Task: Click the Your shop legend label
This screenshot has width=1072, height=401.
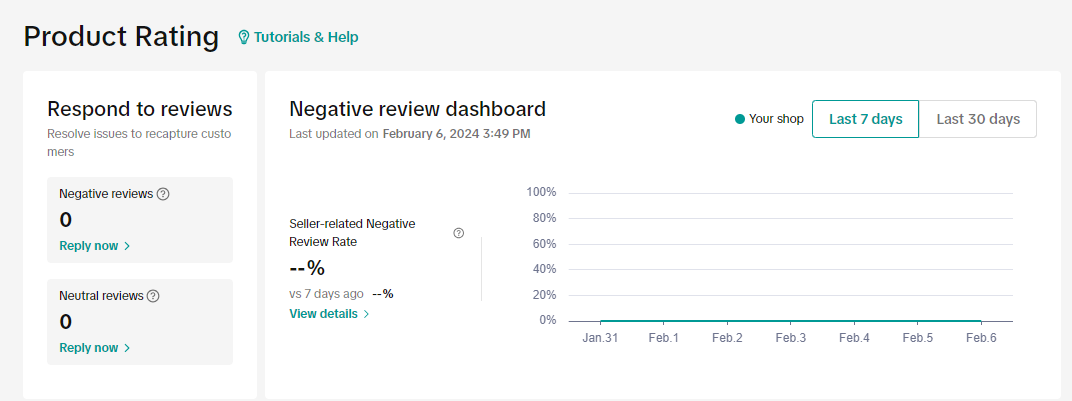Action: point(776,119)
